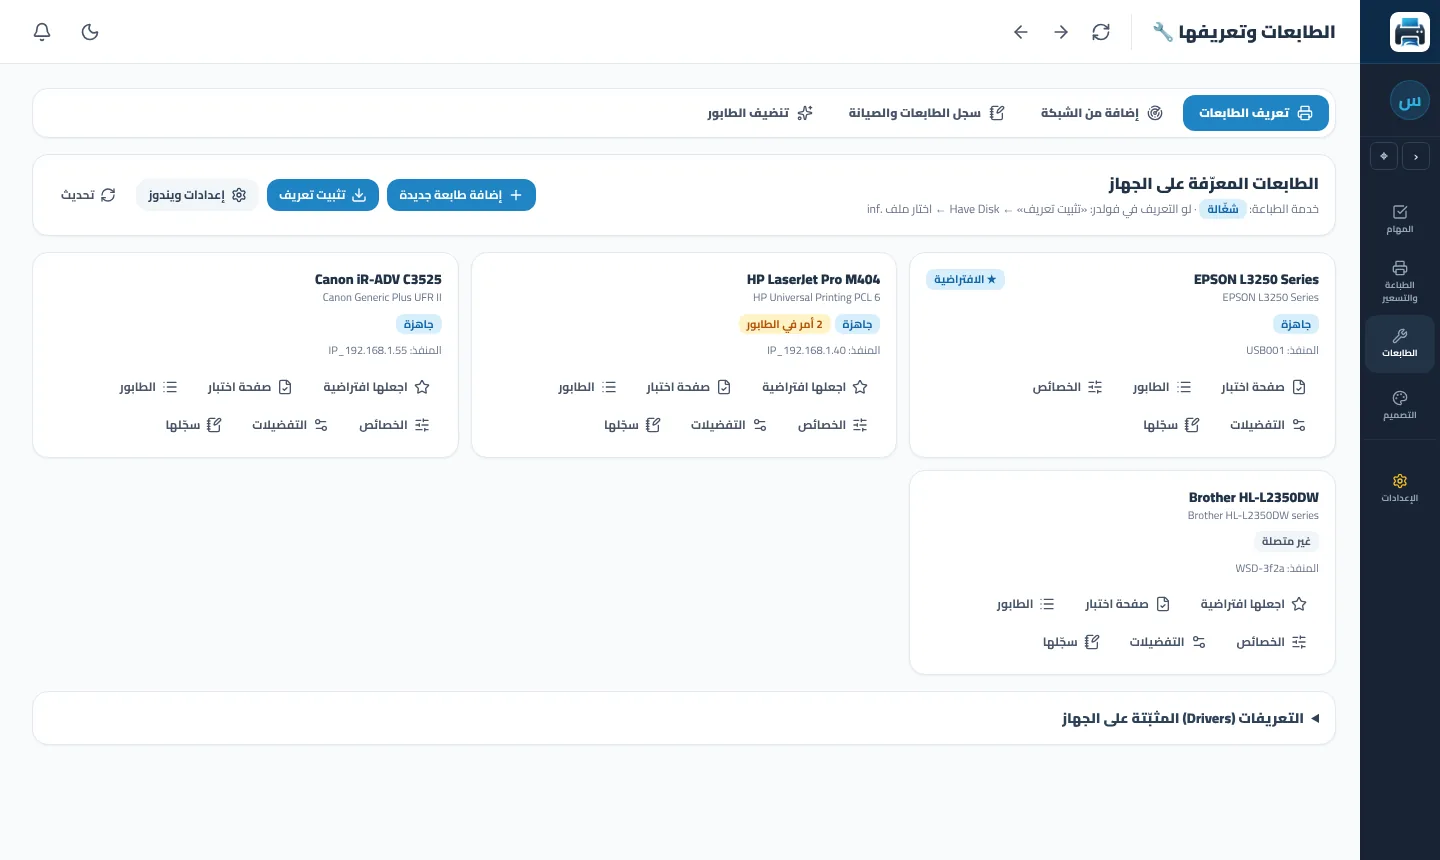
Task: Switch to إضافة من الشبكة tab
Action: point(1102,113)
